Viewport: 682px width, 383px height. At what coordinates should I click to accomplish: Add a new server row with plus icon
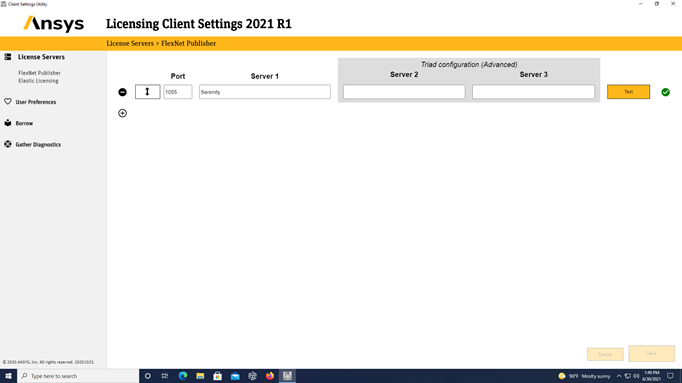(x=123, y=113)
